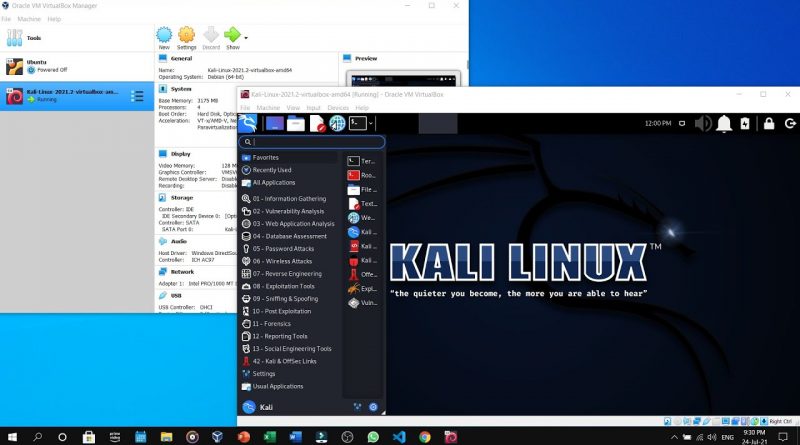Select All Applications in Kali menu

(288, 183)
